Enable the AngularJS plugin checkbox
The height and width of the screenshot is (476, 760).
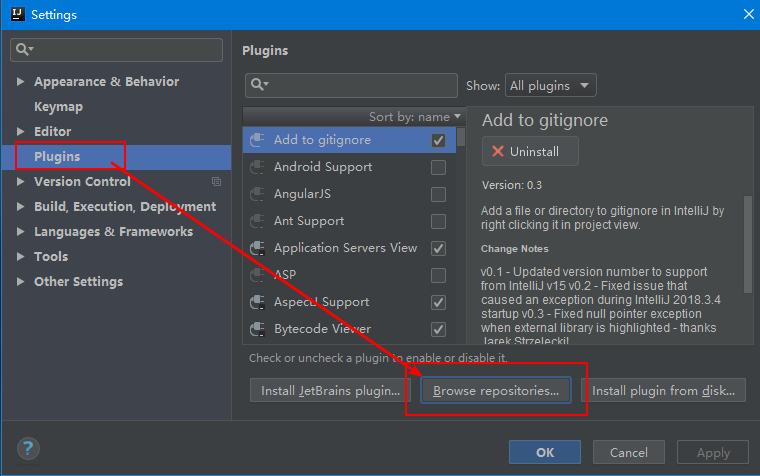point(438,194)
